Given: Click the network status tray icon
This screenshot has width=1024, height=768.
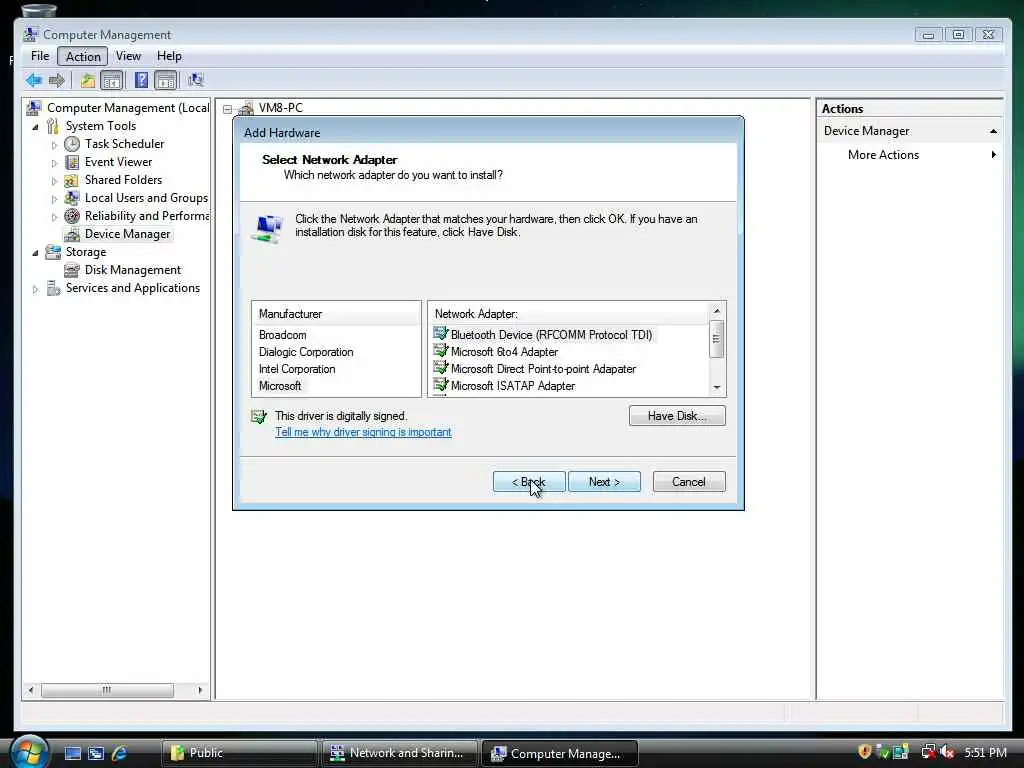Looking at the screenshot, I should pyautogui.click(x=928, y=752).
